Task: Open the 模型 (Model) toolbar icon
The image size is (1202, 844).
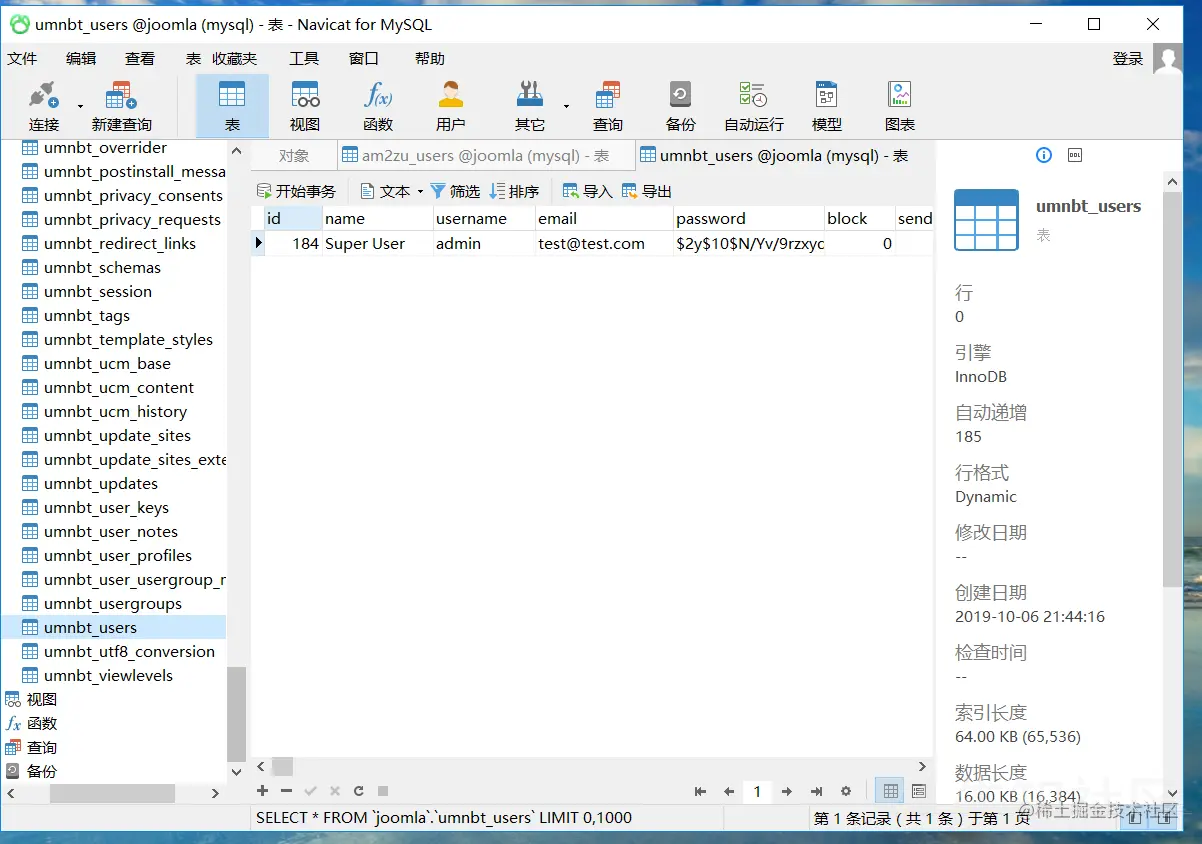Action: 826,106
